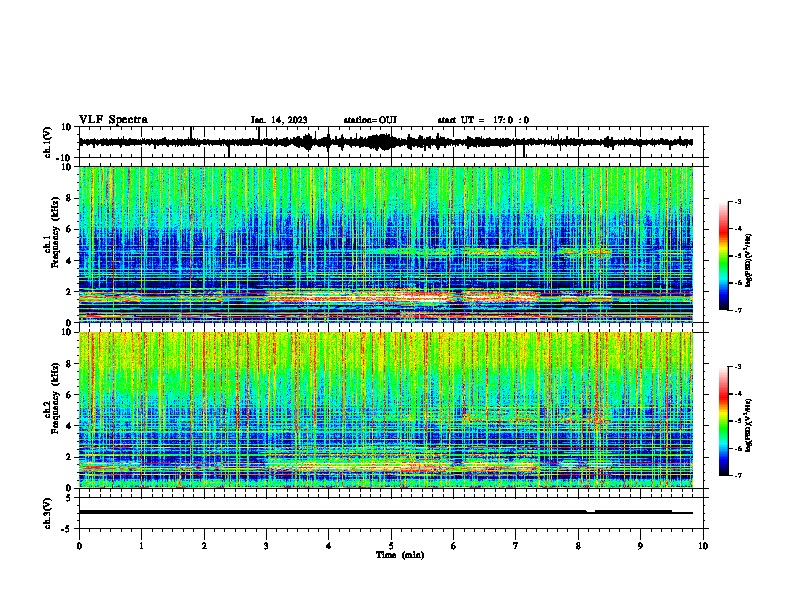
Task: Click the "8" kHz tick on ch.1 spectrogram axis
Action: click(70, 198)
